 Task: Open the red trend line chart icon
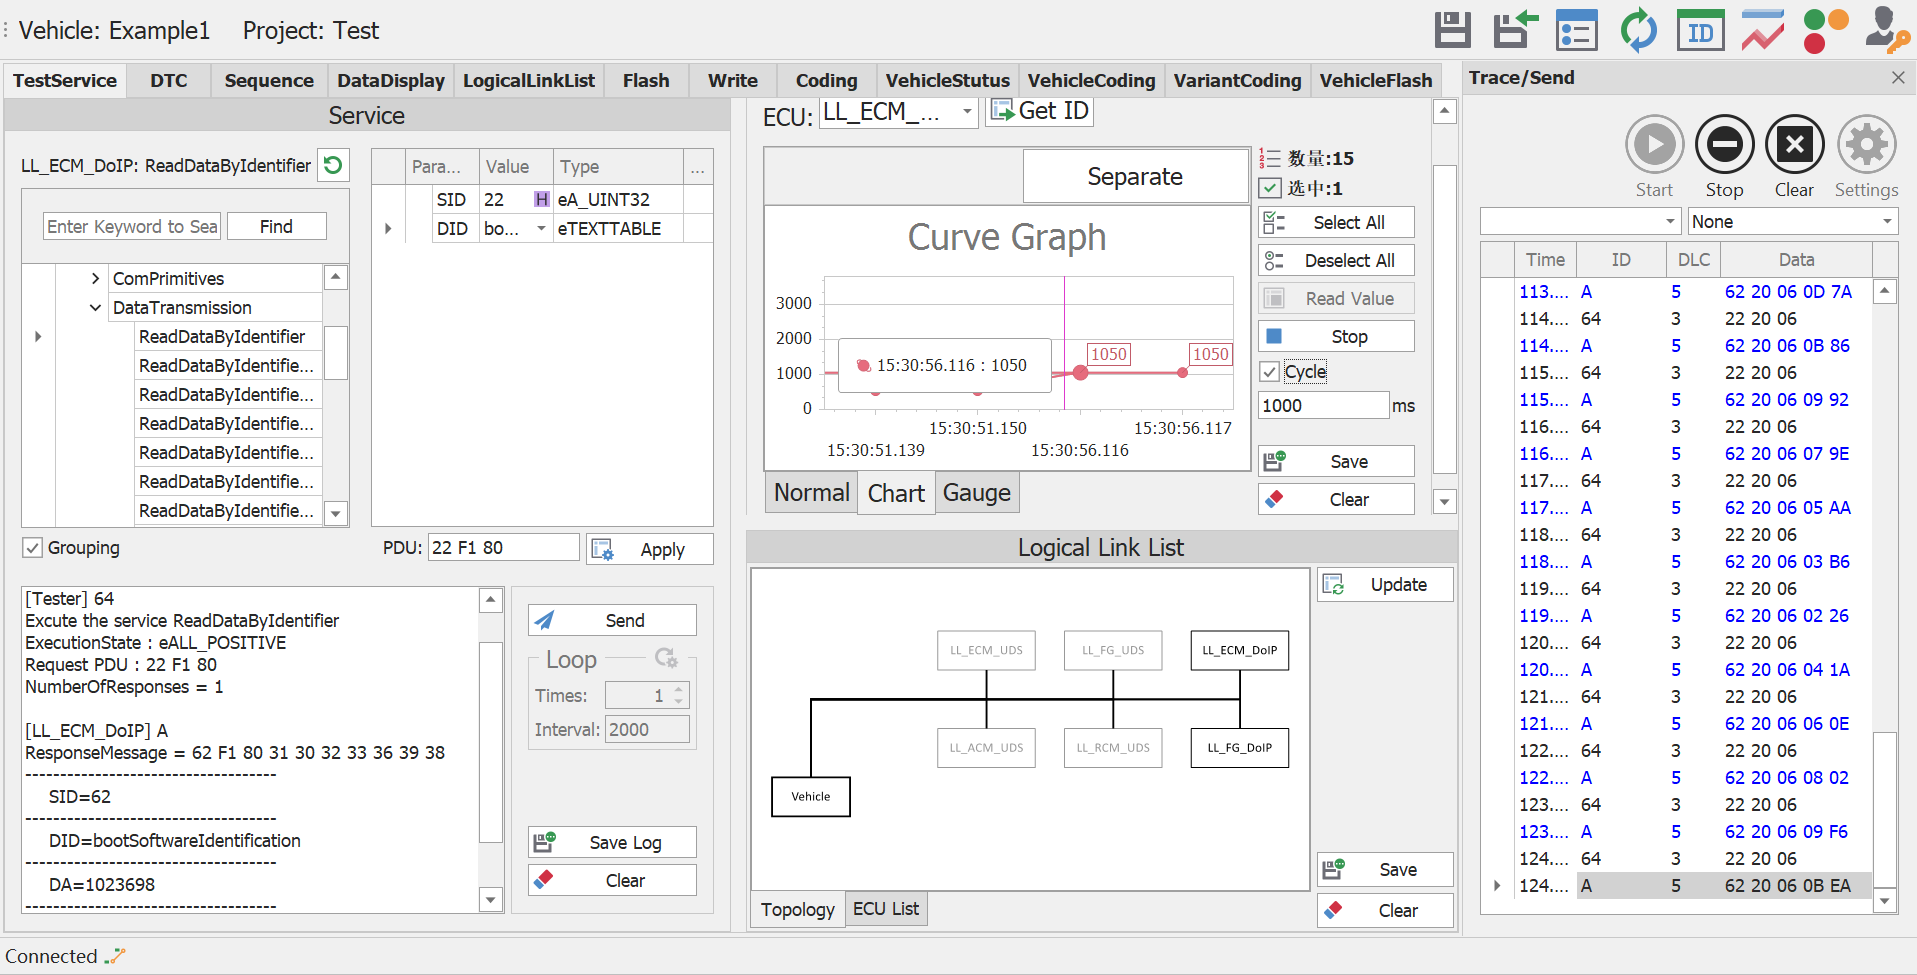pos(1762,30)
